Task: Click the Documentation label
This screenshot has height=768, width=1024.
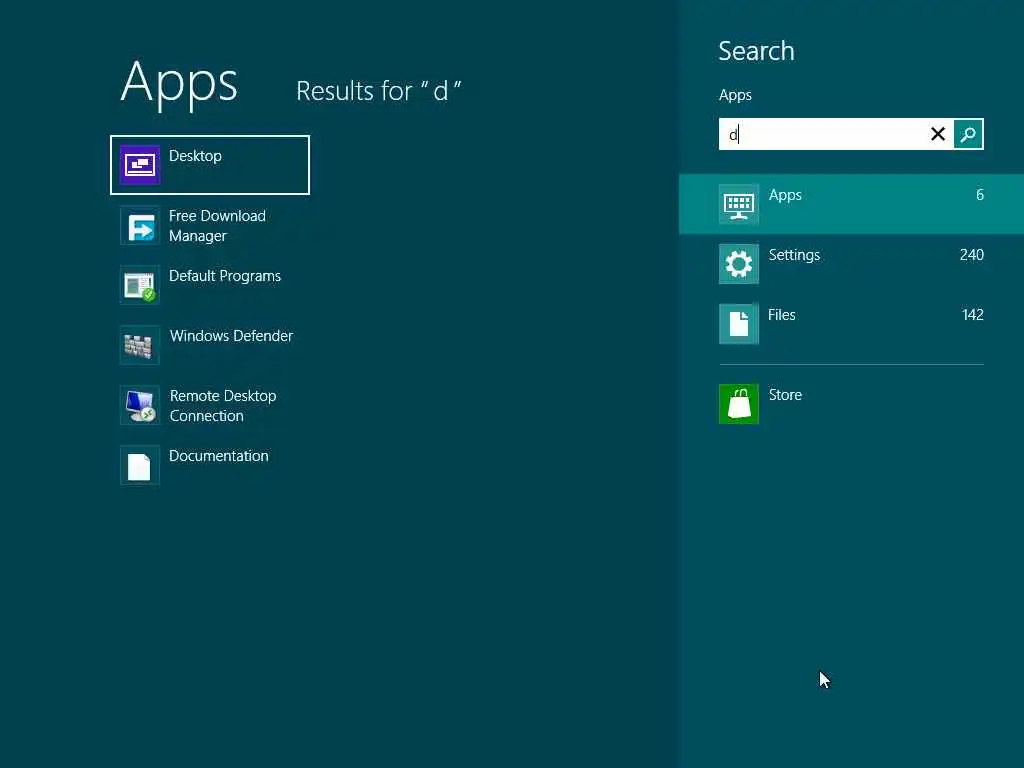Action: coord(219,456)
